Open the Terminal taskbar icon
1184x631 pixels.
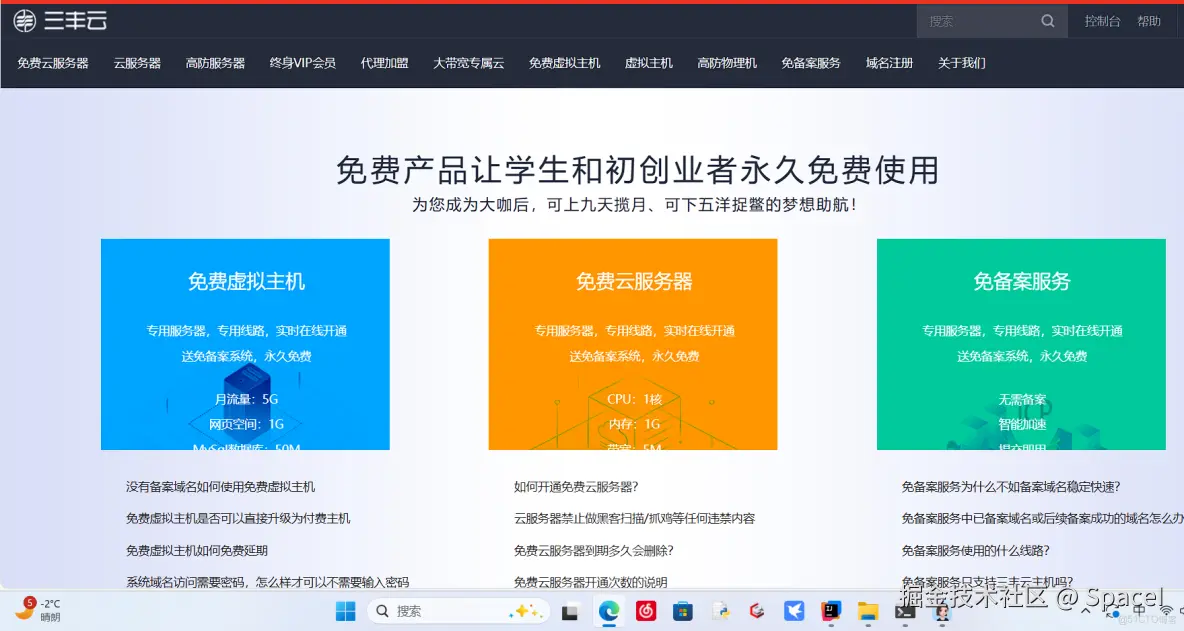[905, 611]
